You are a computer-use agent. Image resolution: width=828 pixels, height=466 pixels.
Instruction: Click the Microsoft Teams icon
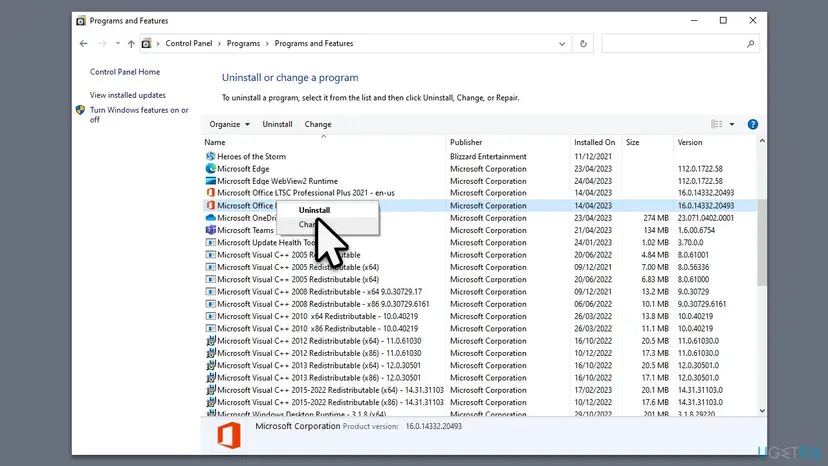211,230
